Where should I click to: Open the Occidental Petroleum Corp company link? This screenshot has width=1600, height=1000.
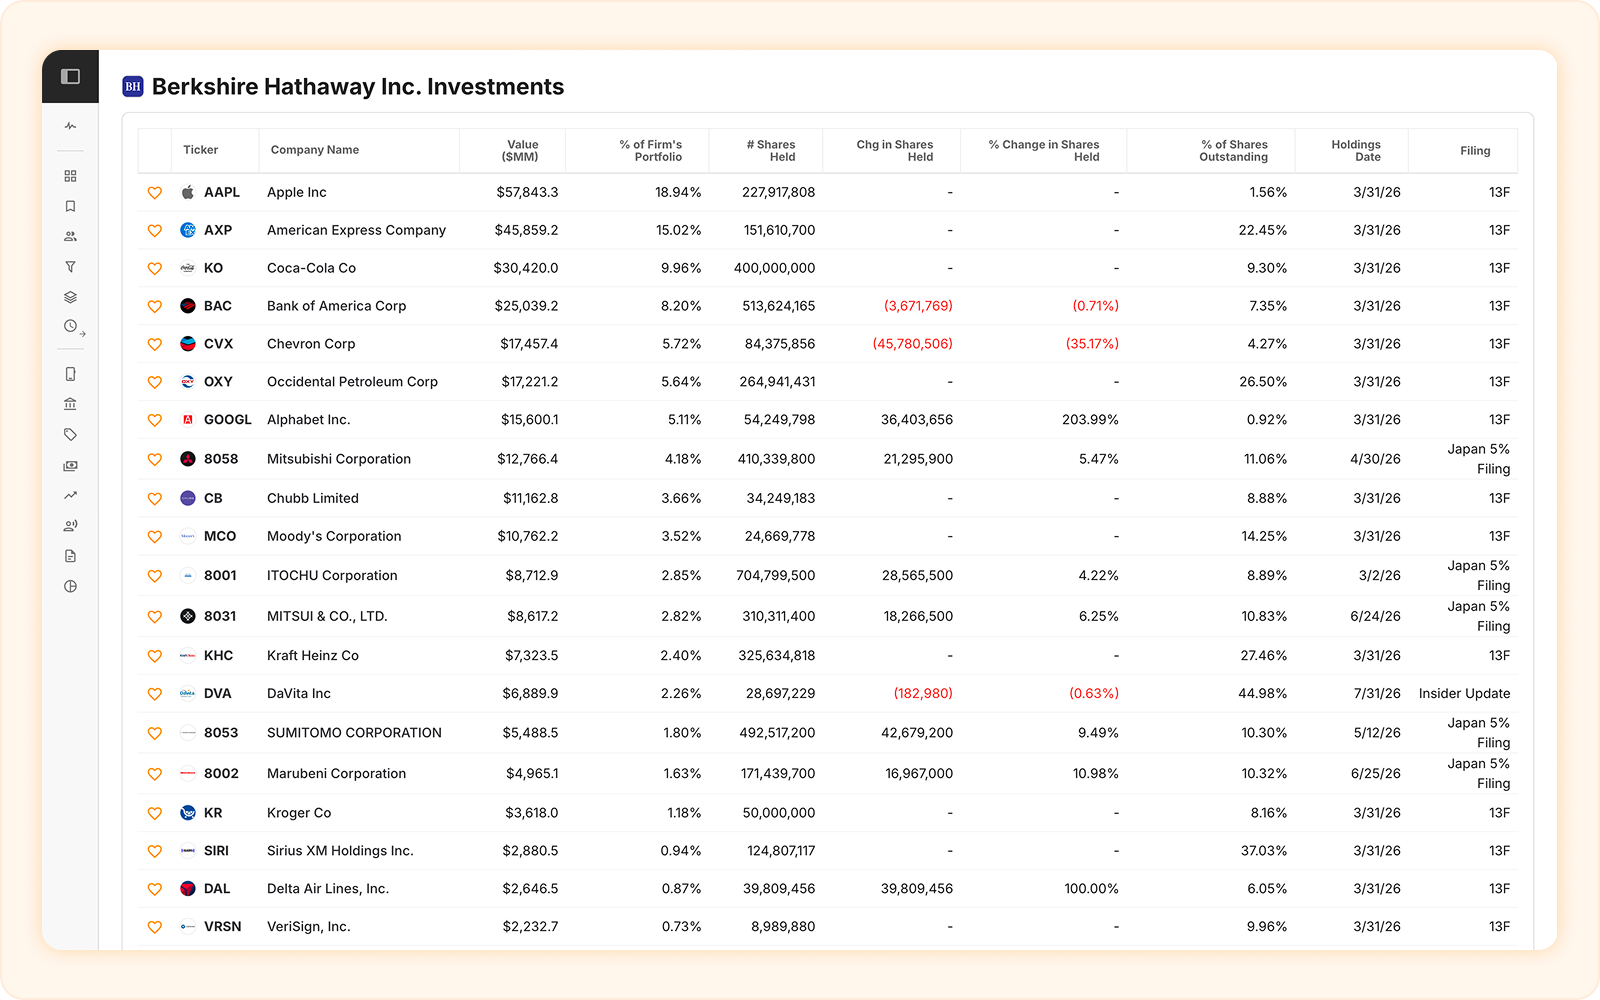click(352, 382)
